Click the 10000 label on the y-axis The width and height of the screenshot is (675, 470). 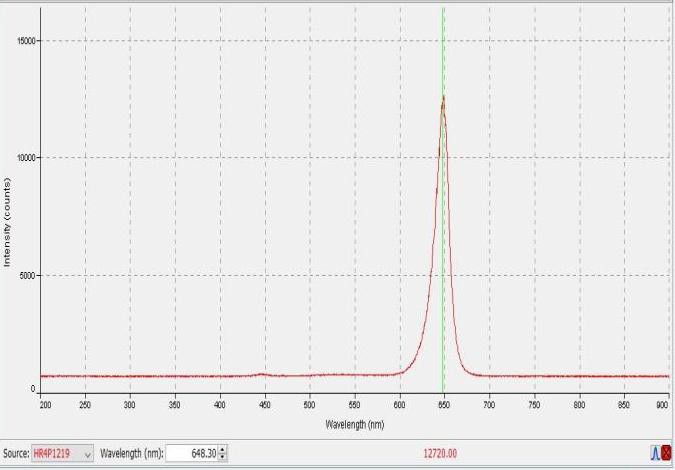pyautogui.click(x=25, y=158)
